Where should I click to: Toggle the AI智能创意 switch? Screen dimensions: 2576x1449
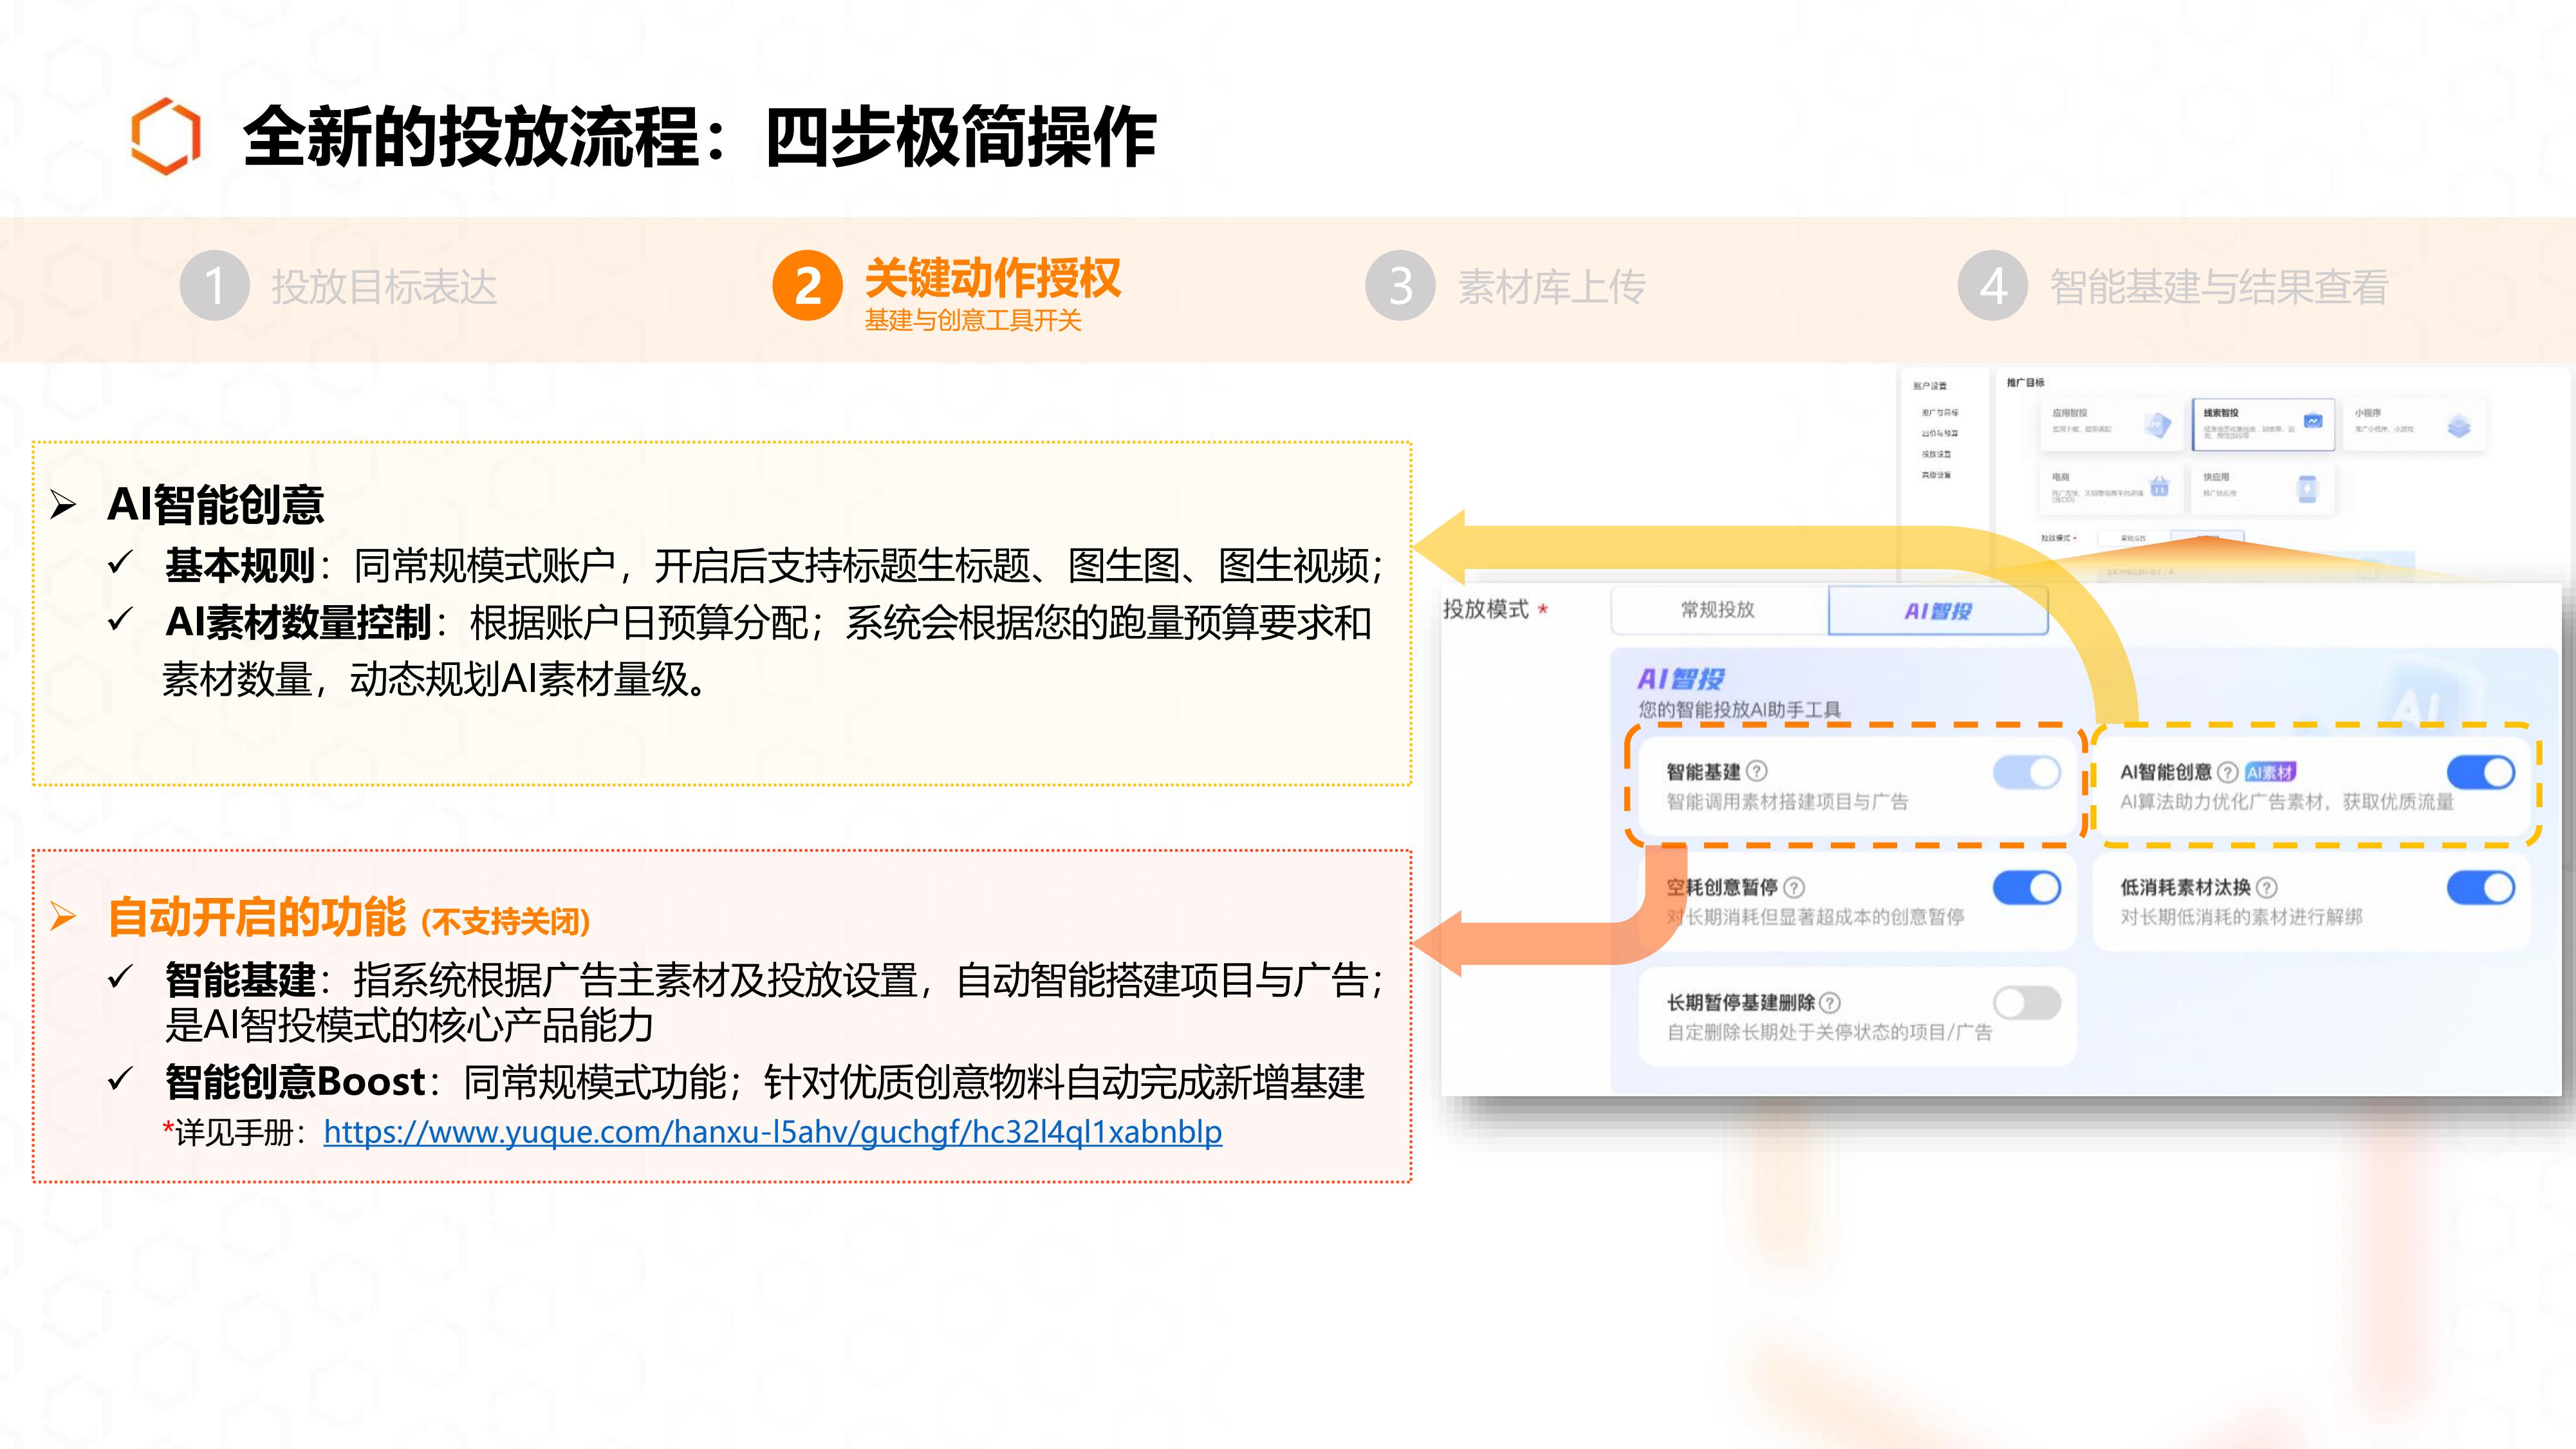pyautogui.click(x=2480, y=772)
